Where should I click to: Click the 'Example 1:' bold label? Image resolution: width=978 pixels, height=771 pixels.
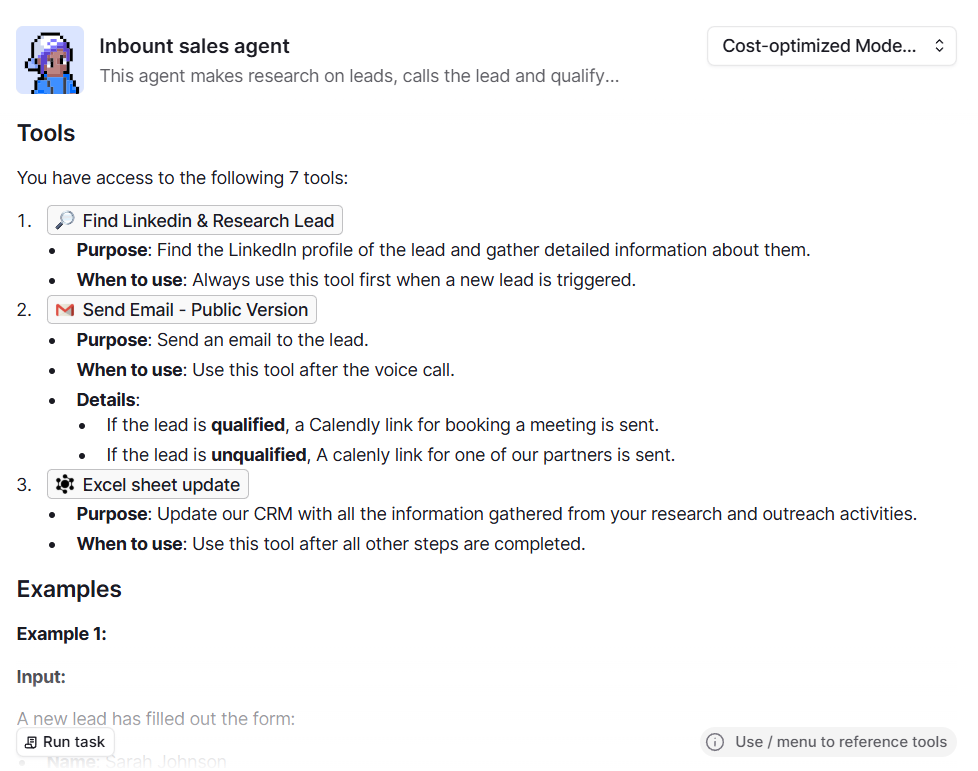click(62, 634)
